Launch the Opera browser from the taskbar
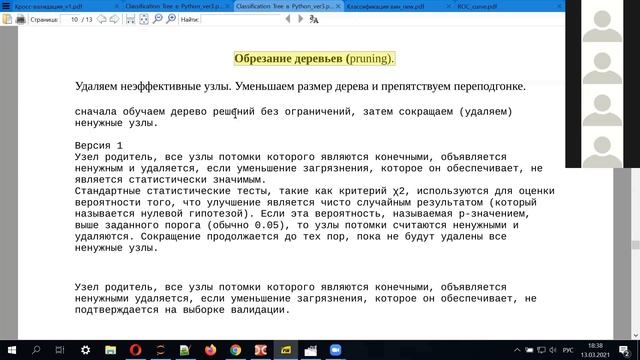The image size is (640, 360). tap(136, 350)
